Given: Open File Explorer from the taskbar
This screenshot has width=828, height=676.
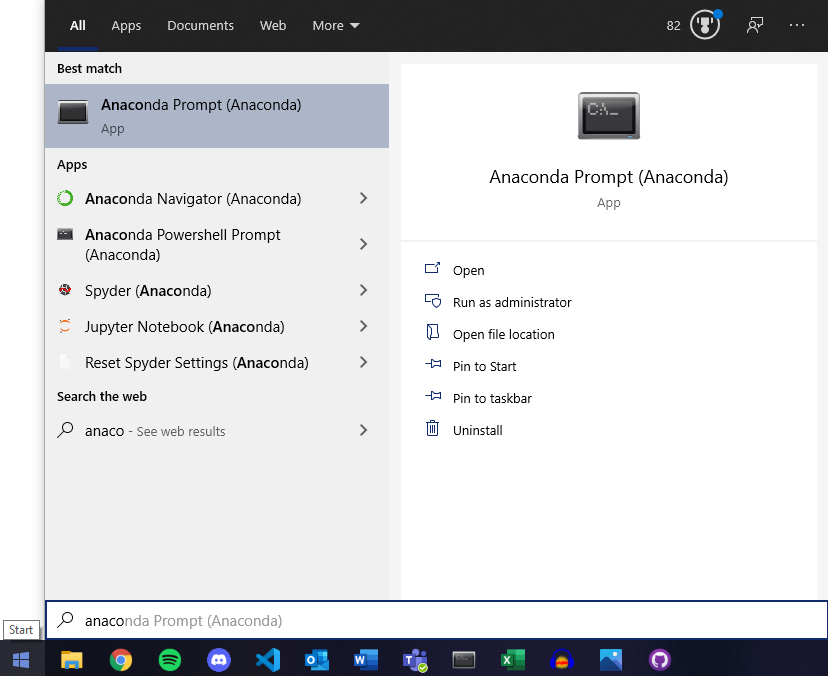Looking at the screenshot, I should [x=72, y=660].
